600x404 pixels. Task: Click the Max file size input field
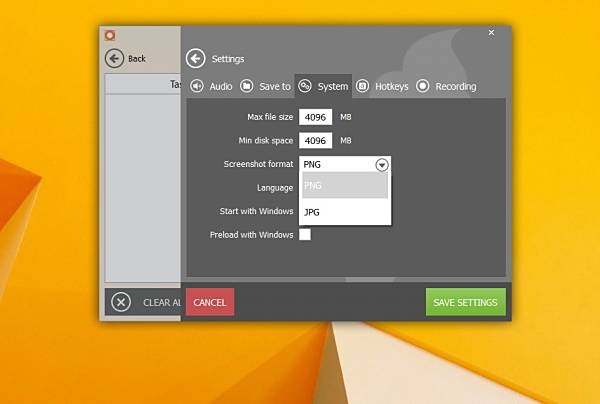pos(315,117)
